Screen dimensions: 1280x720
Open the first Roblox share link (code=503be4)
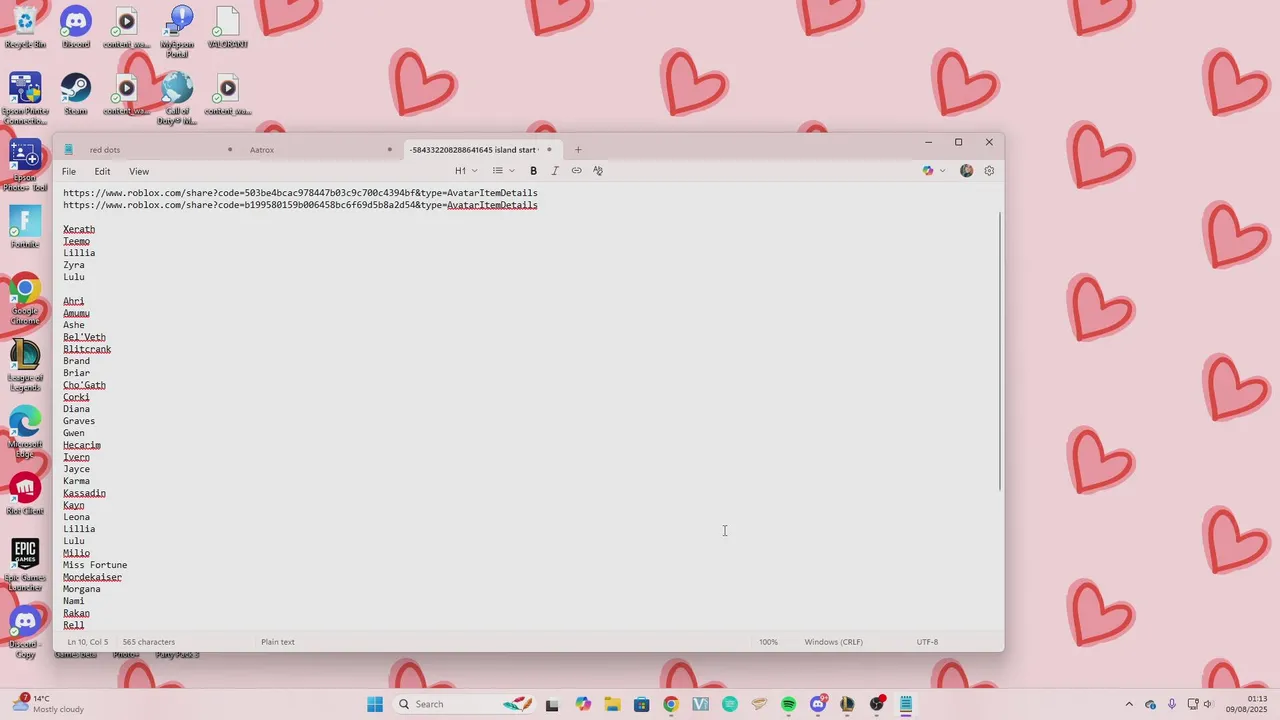tap(300, 193)
